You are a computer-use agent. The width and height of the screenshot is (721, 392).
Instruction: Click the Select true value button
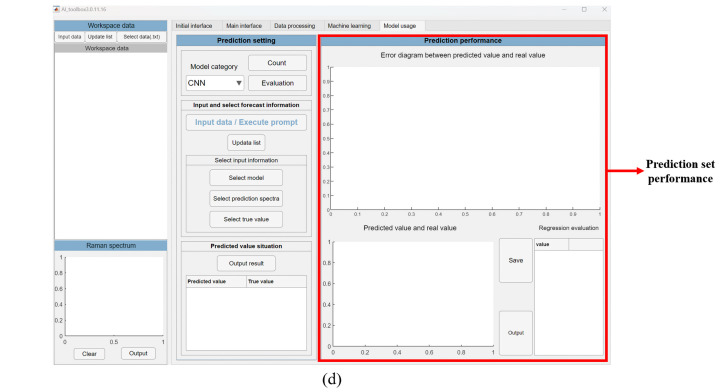[246, 219]
